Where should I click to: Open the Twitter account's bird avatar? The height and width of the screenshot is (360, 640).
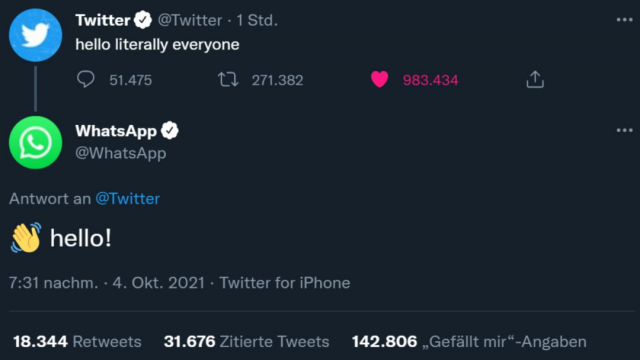coord(36,35)
